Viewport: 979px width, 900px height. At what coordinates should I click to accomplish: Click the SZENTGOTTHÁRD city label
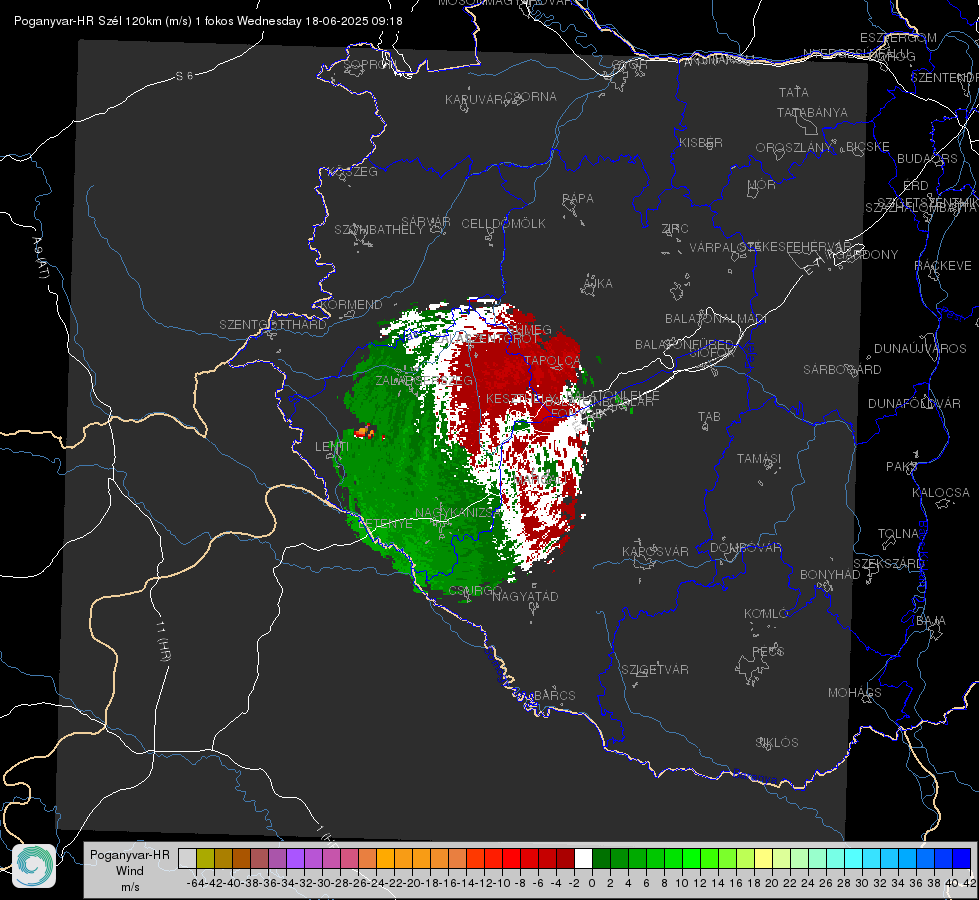click(273, 325)
